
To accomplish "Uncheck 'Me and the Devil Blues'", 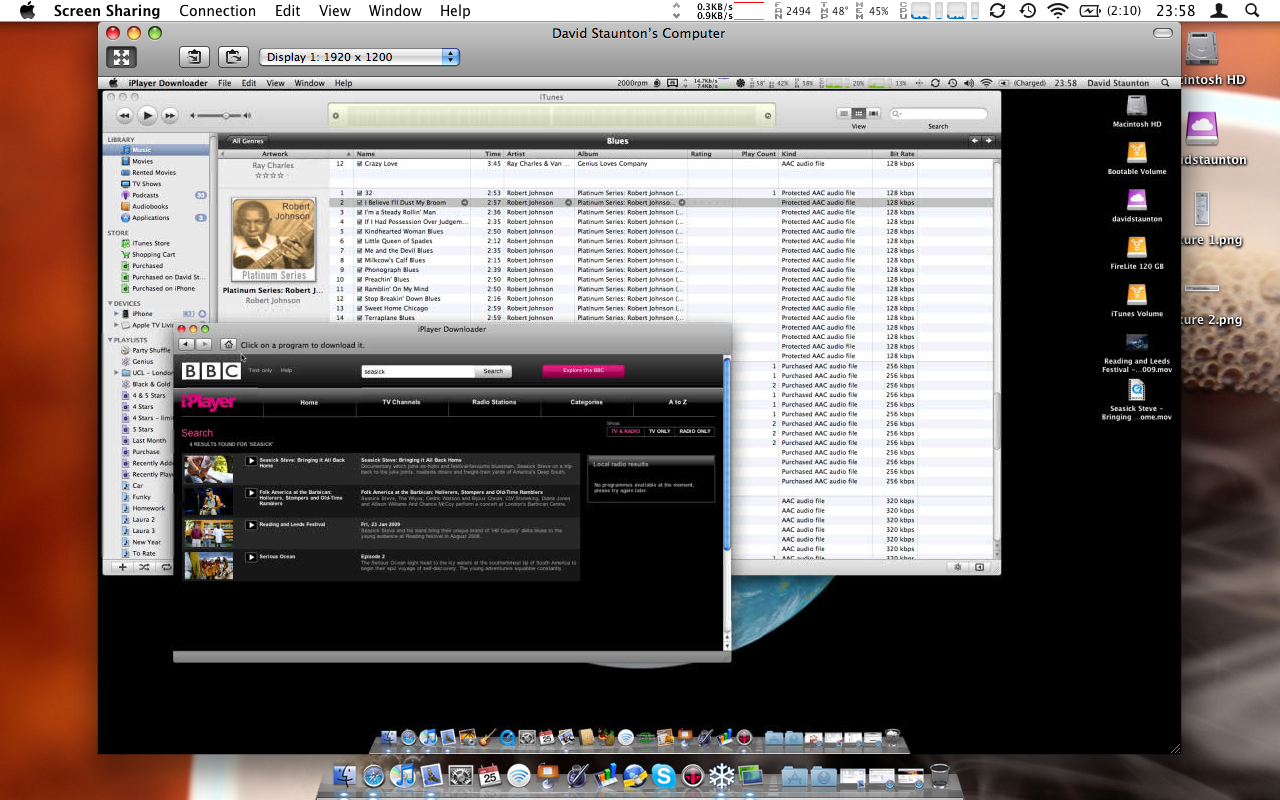I will point(360,251).
